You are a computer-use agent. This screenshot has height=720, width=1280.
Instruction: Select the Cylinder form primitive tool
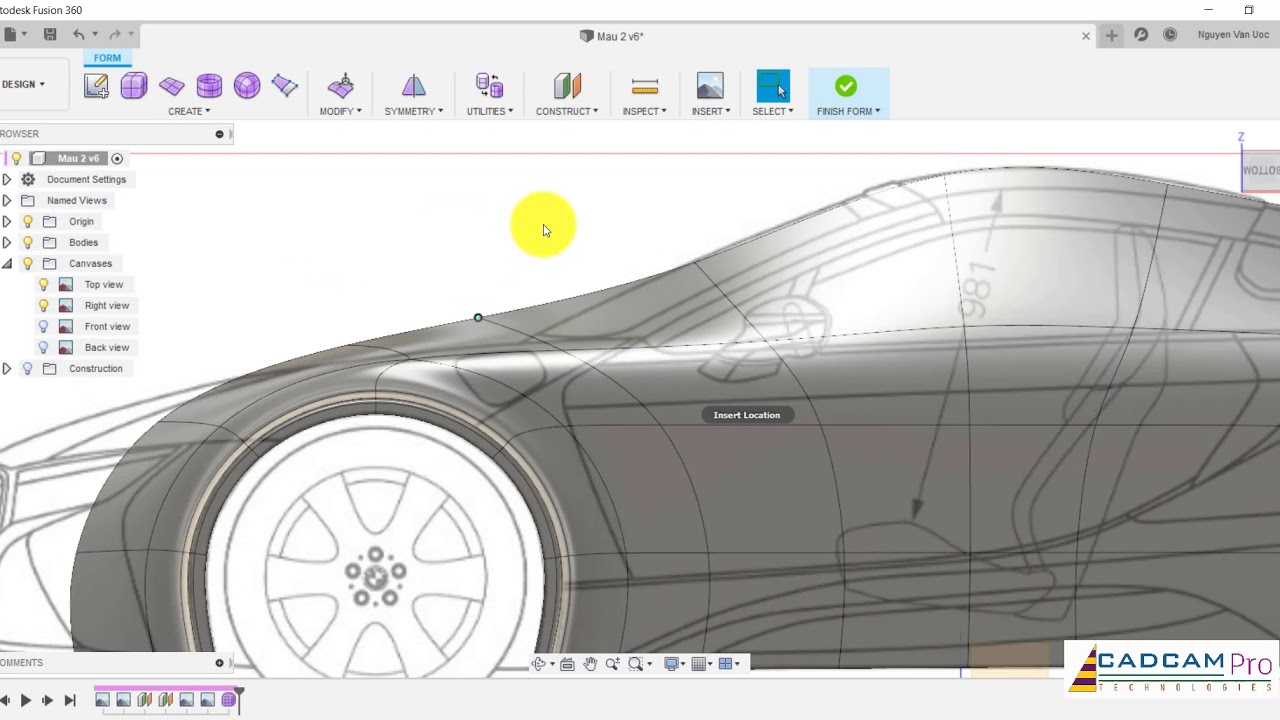tap(209, 86)
